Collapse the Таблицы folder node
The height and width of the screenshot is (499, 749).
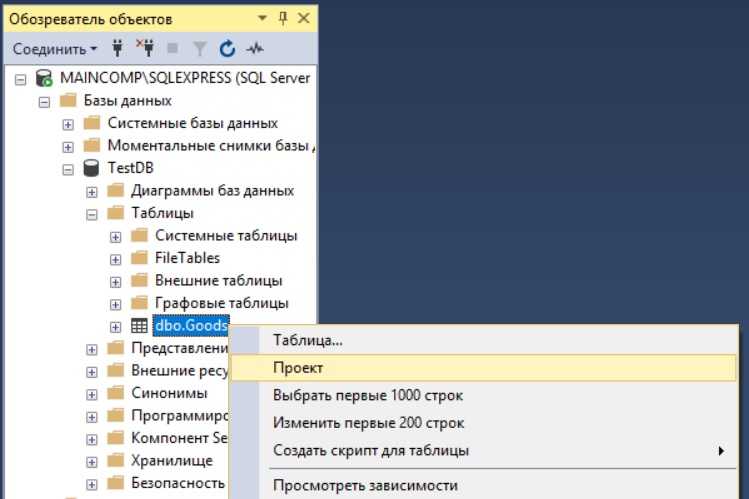coord(92,214)
